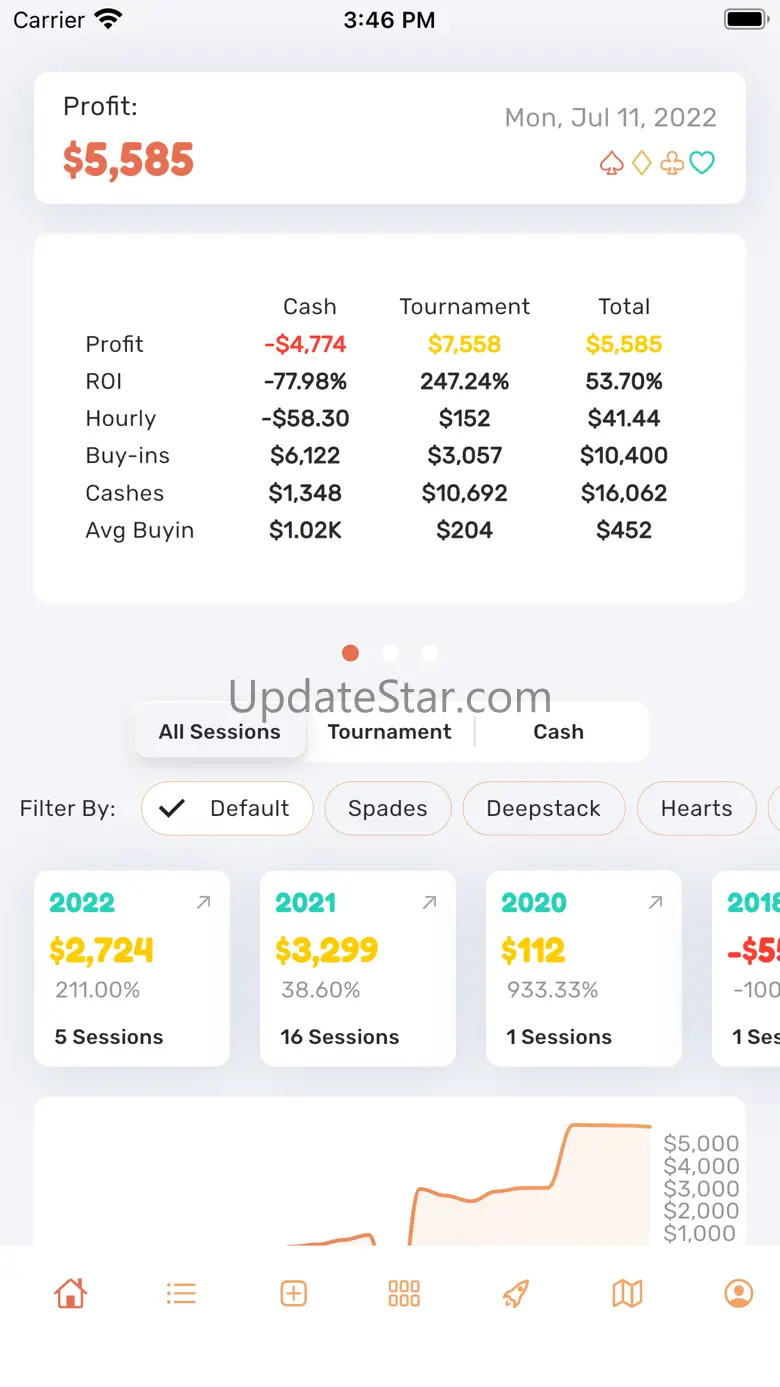Open the profile account icon
Image resolution: width=780 pixels, height=1387 pixels.
738,1293
